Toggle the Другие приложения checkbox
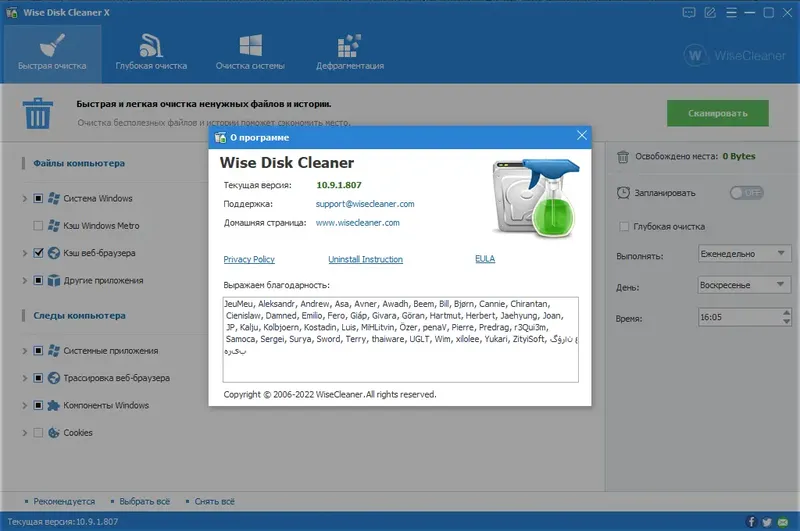Screen dimensions: 800x531 pyautogui.click(x=38, y=281)
